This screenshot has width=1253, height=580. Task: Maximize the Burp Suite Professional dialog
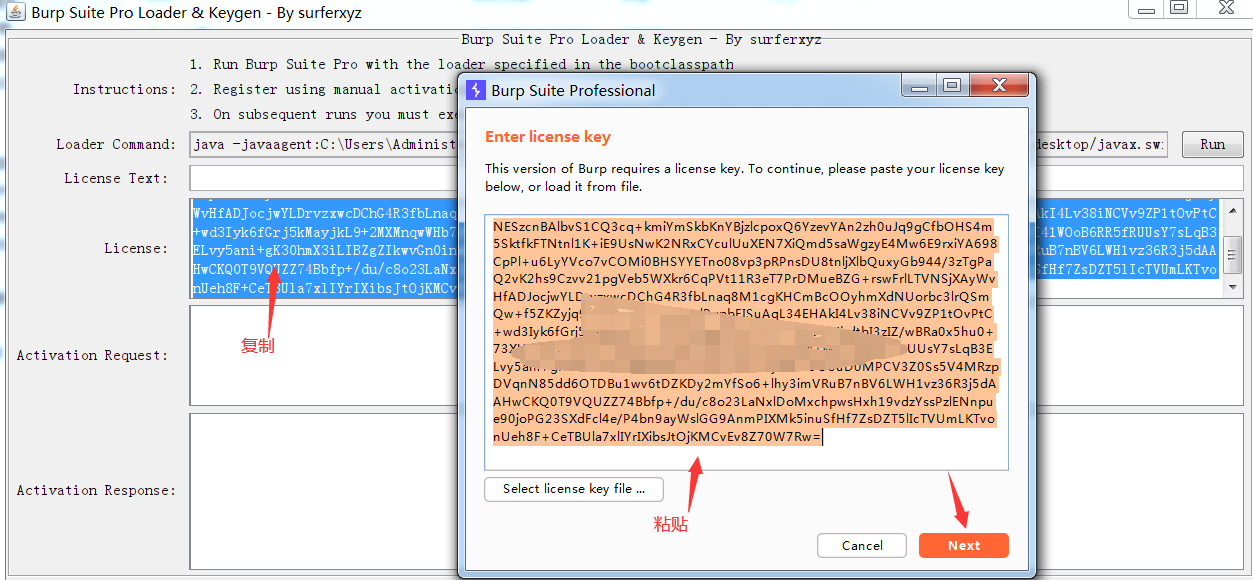tap(951, 86)
